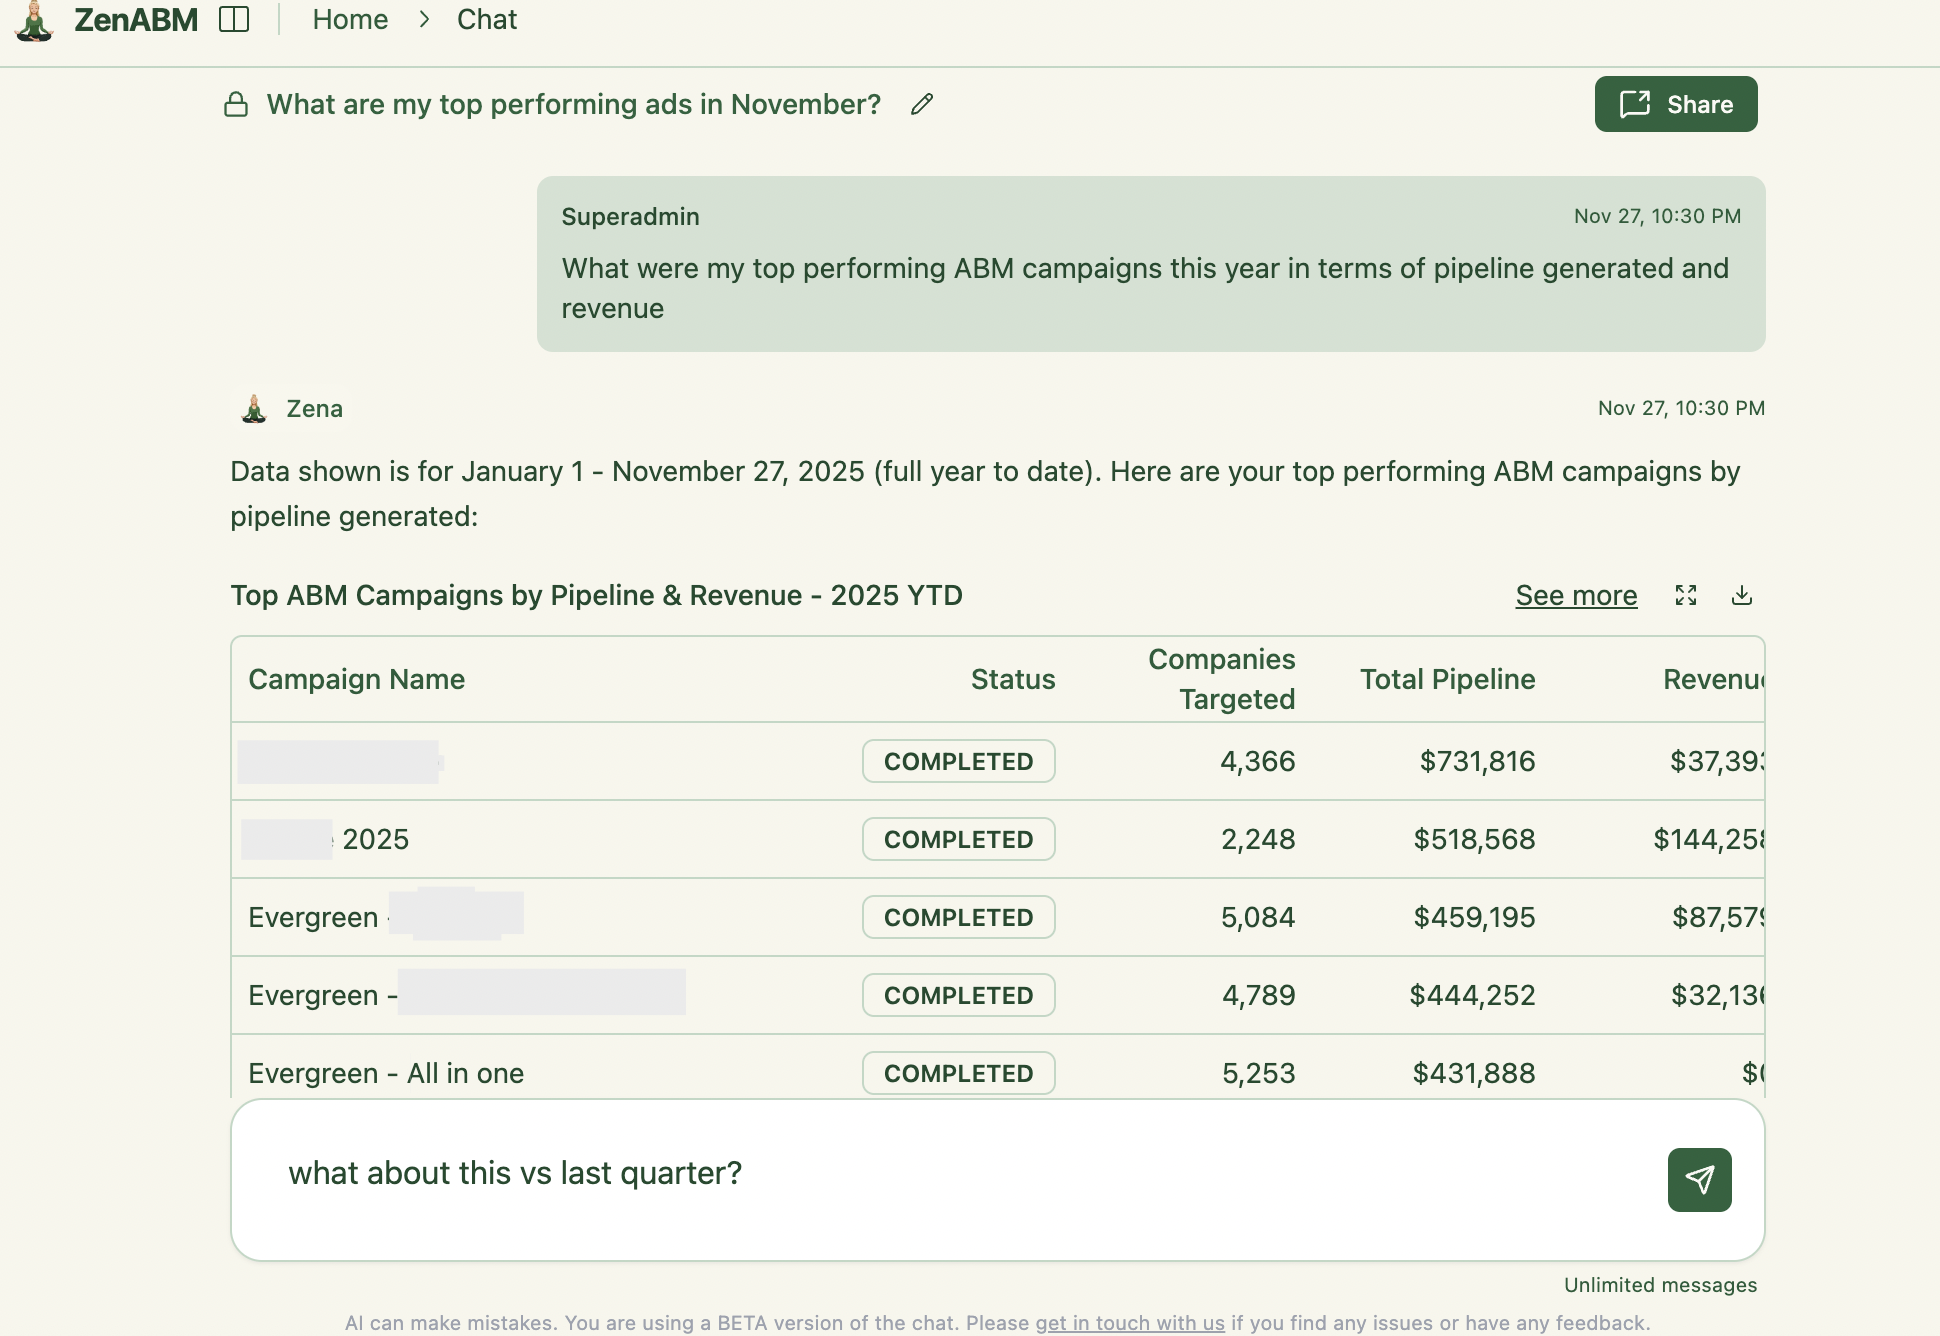Expand the campaigns table to fullscreen
1940x1336 pixels.
click(1687, 595)
